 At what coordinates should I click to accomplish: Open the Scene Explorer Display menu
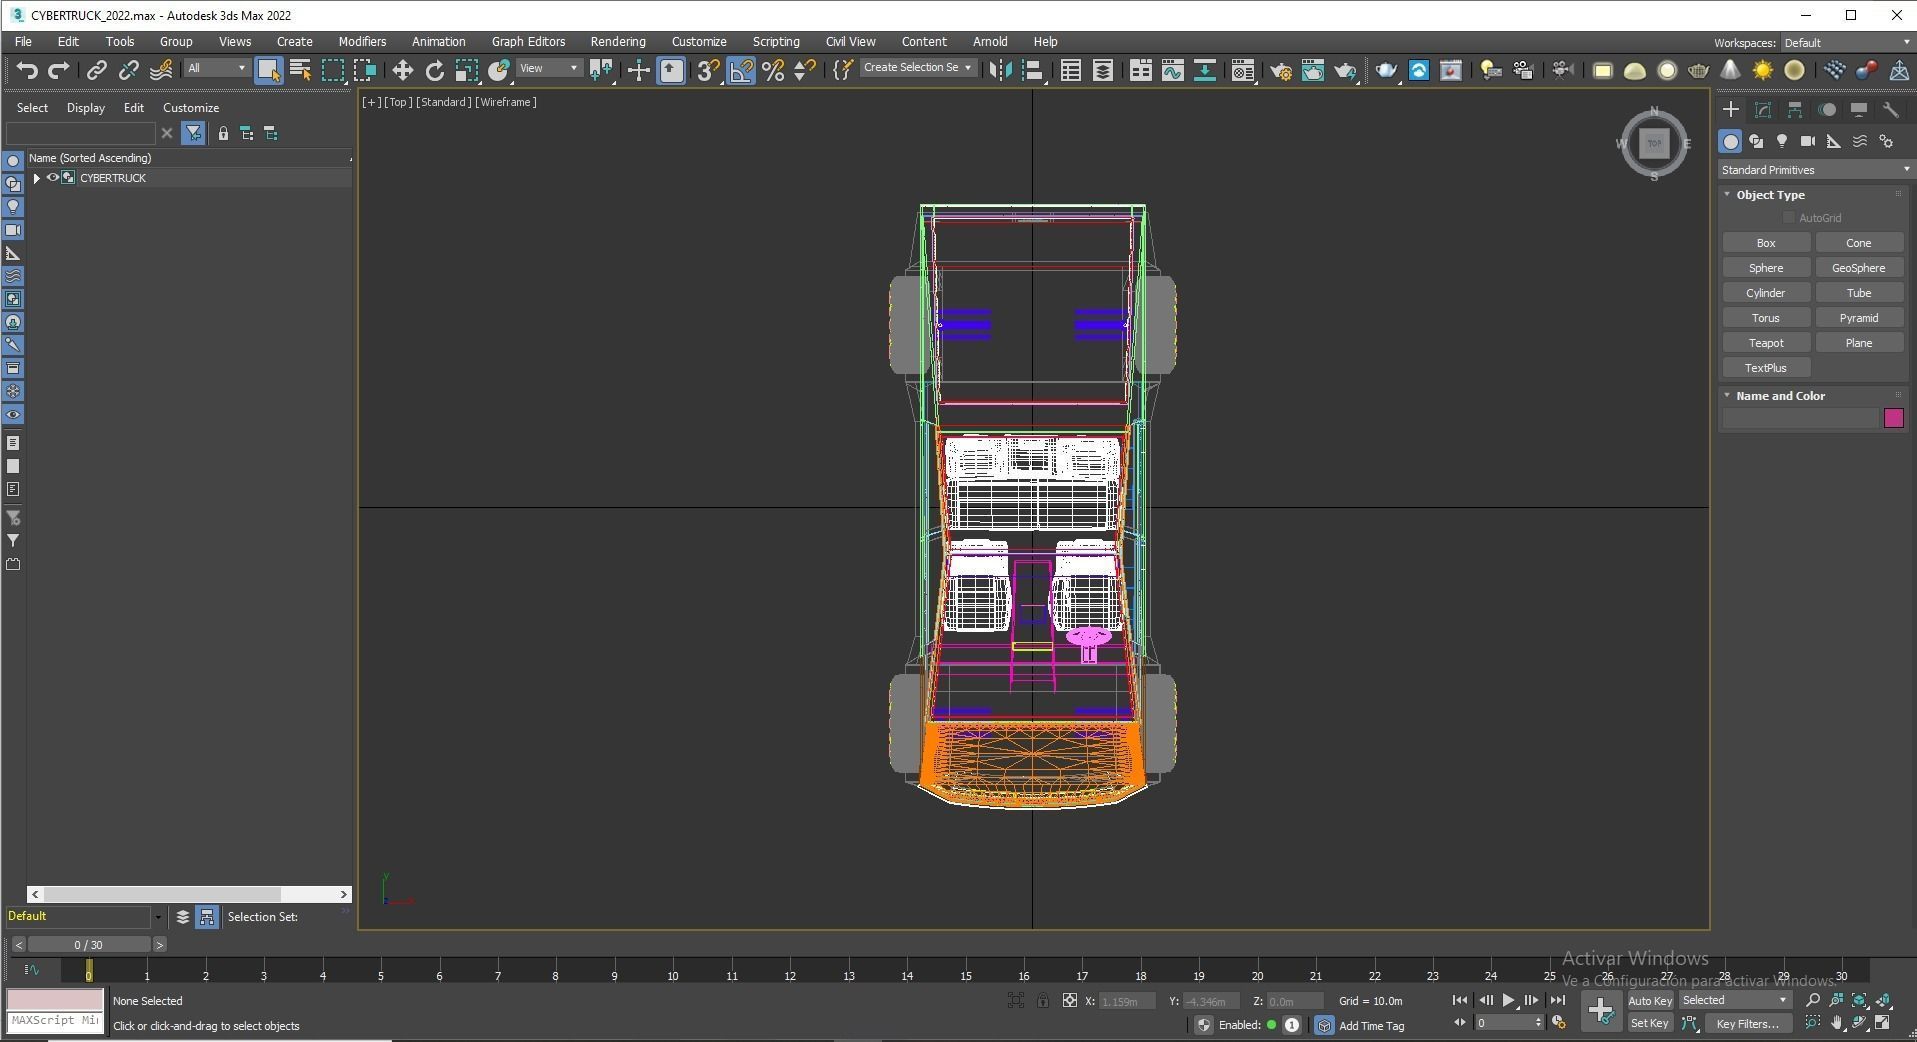[x=86, y=108]
